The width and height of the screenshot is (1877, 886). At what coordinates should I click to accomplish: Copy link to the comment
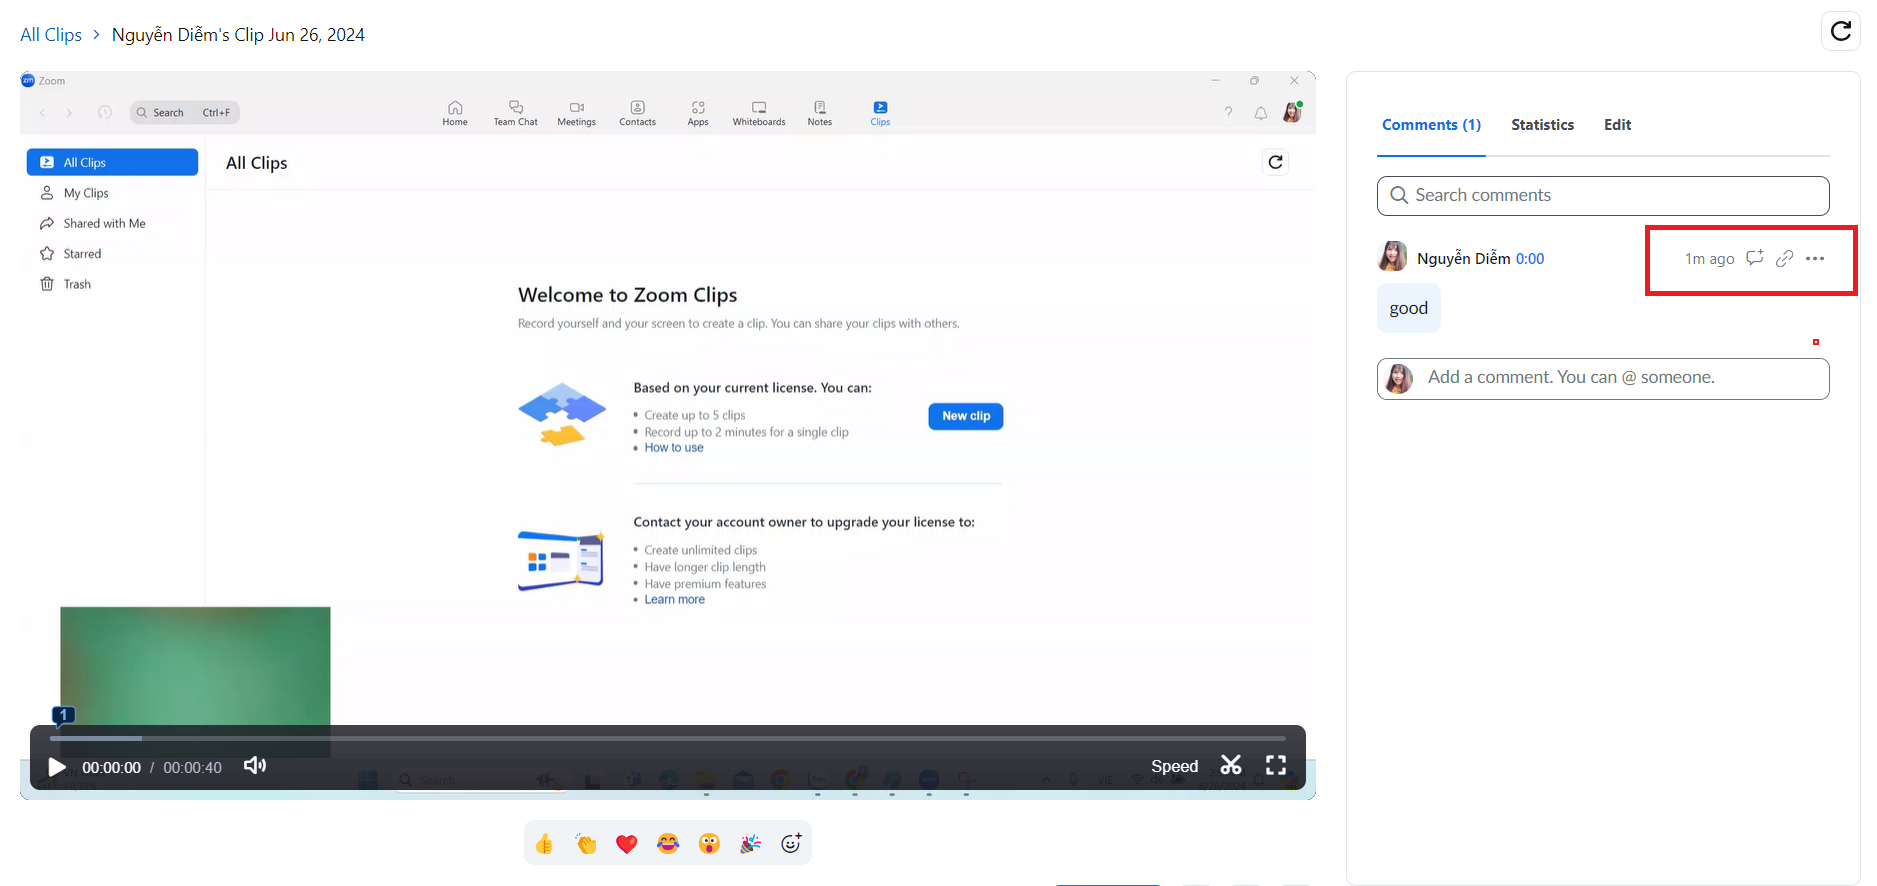click(x=1784, y=259)
